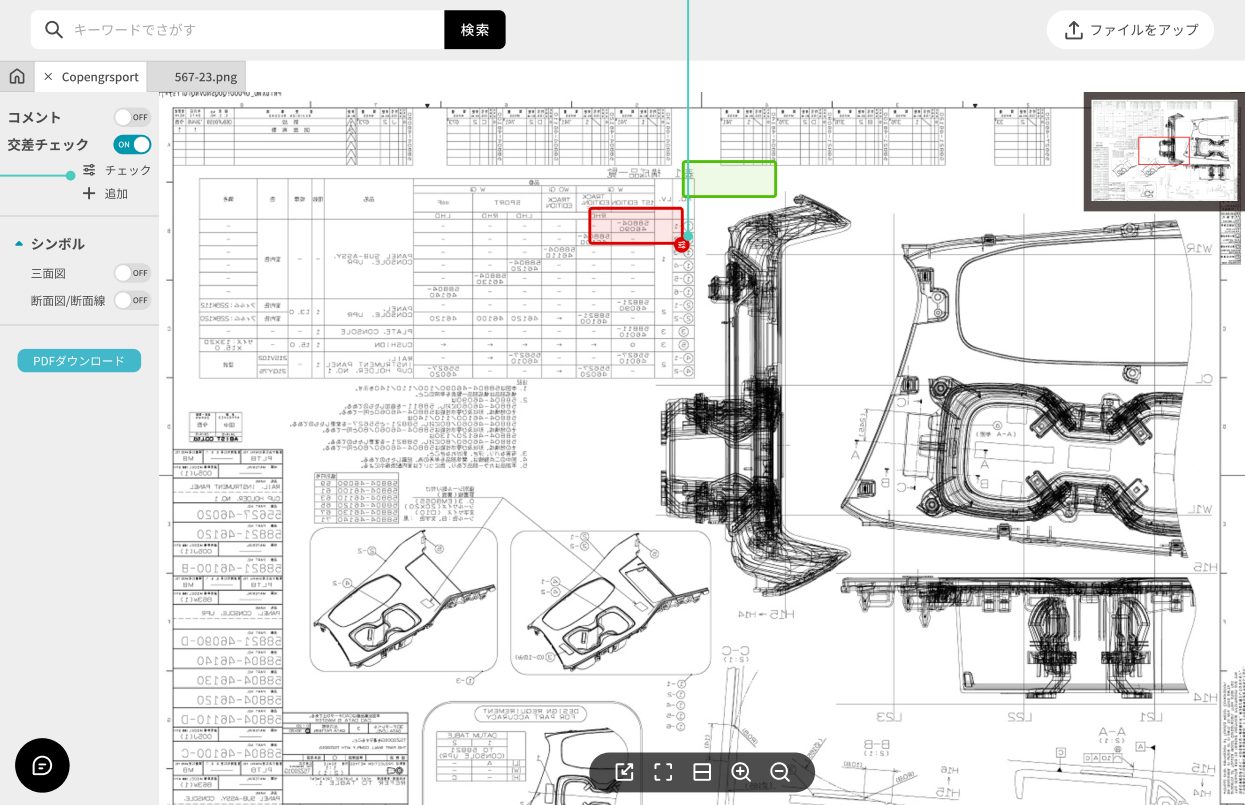This screenshot has height=805, width=1245.
Task: Click the split view icon
Action: coord(702,772)
